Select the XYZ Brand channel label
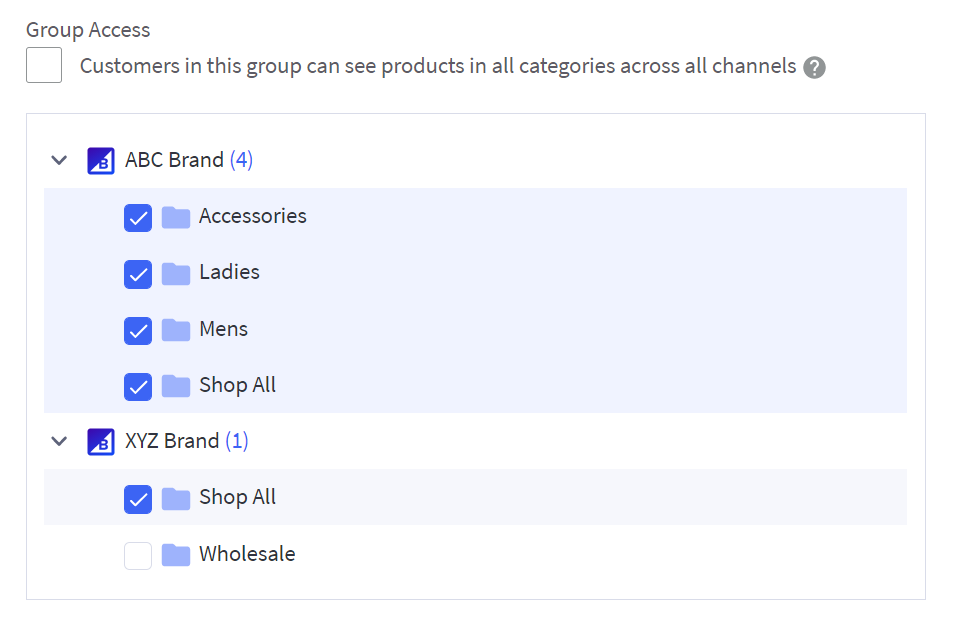This screenshot has height=627, width=953. pos(172,441)
